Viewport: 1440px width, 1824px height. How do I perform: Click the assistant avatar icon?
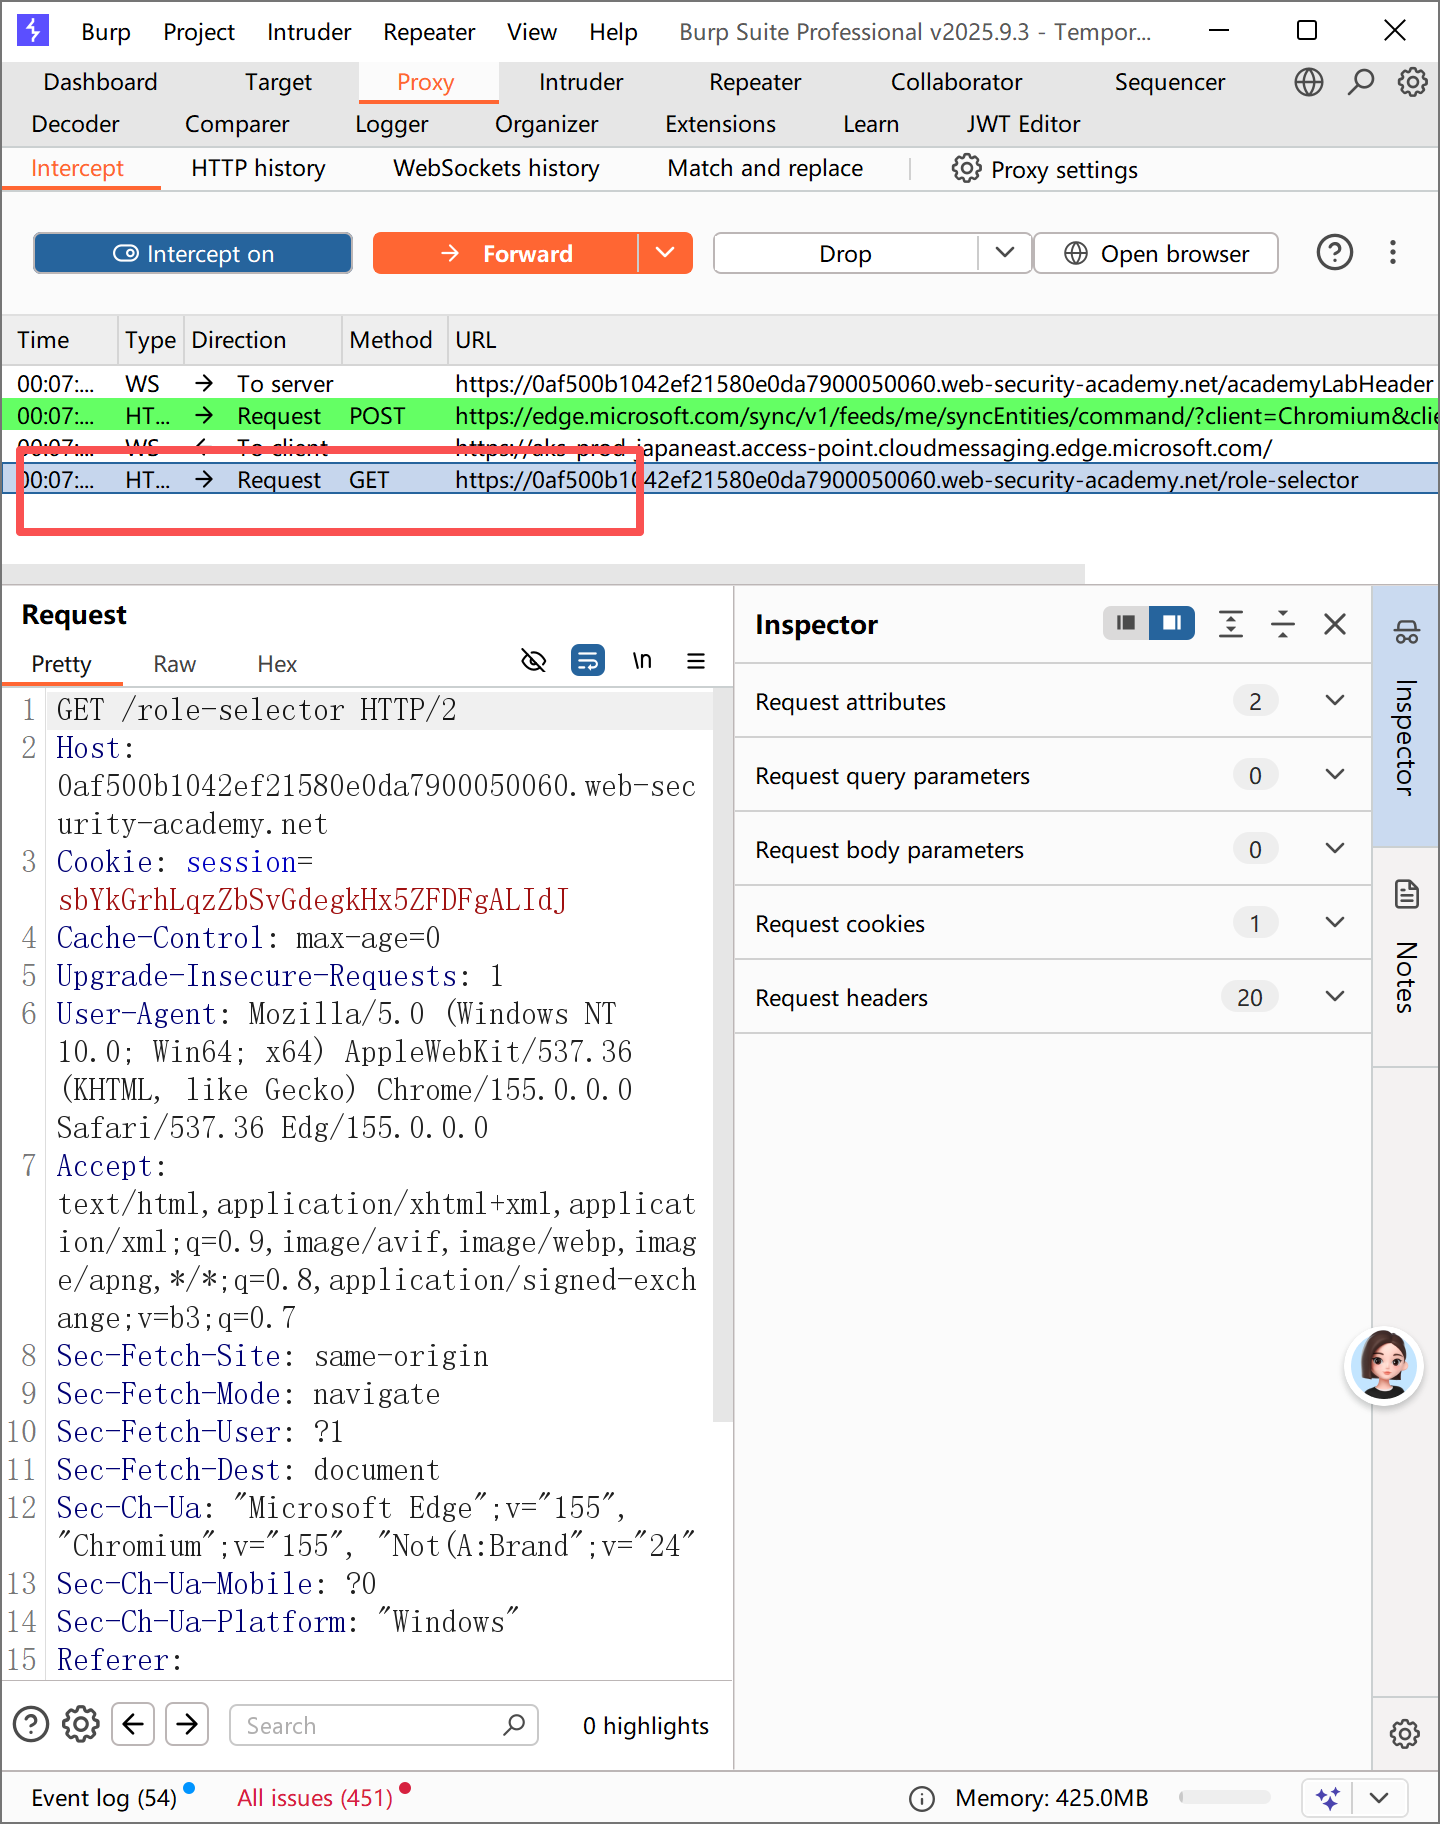1384,1366
